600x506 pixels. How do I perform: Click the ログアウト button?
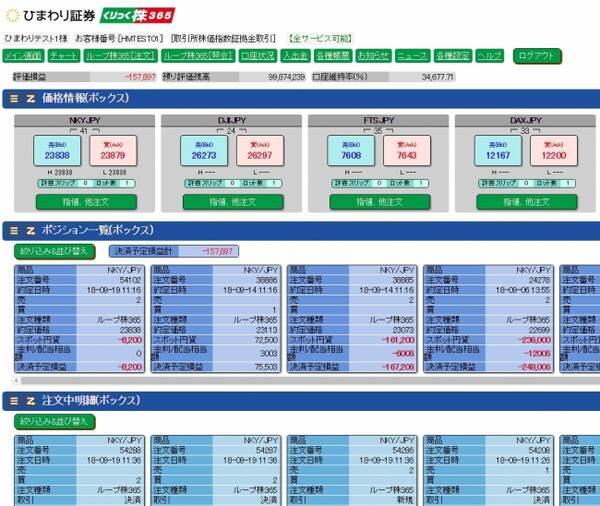tap(537, 56)
